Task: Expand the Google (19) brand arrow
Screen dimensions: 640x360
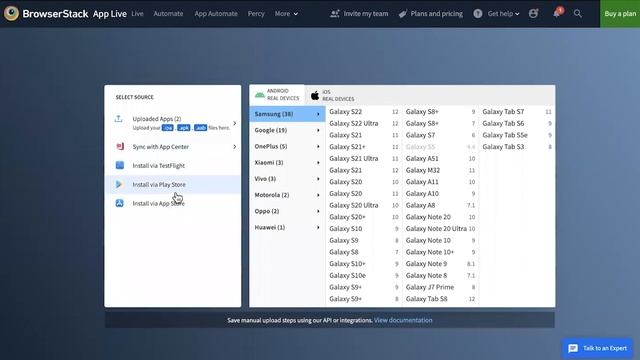Action: click(x=318, y=130)
